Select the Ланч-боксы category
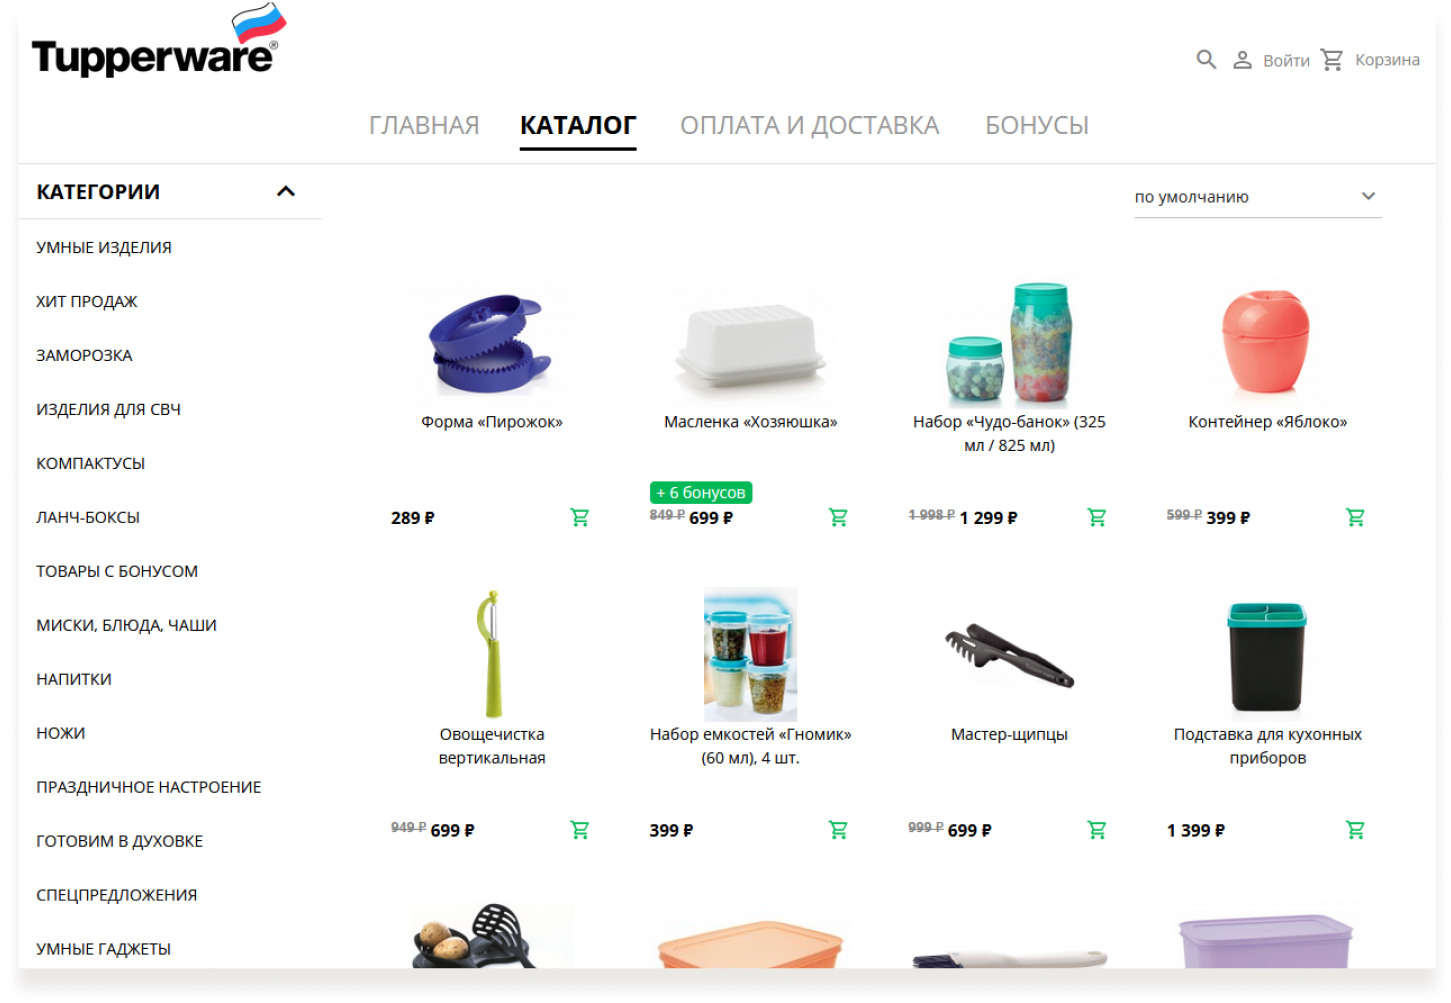This screenshot has height=1003, width=1451. (x=88, y=517)
